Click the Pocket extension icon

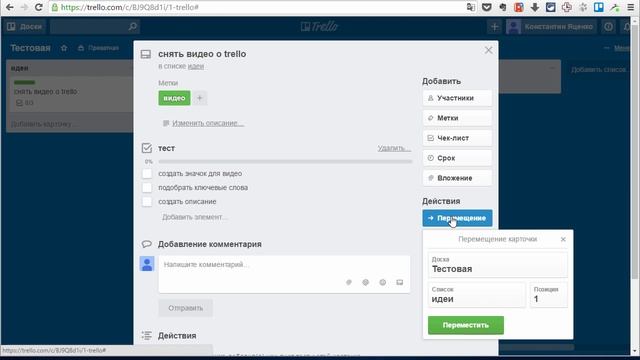click(487, 7)
